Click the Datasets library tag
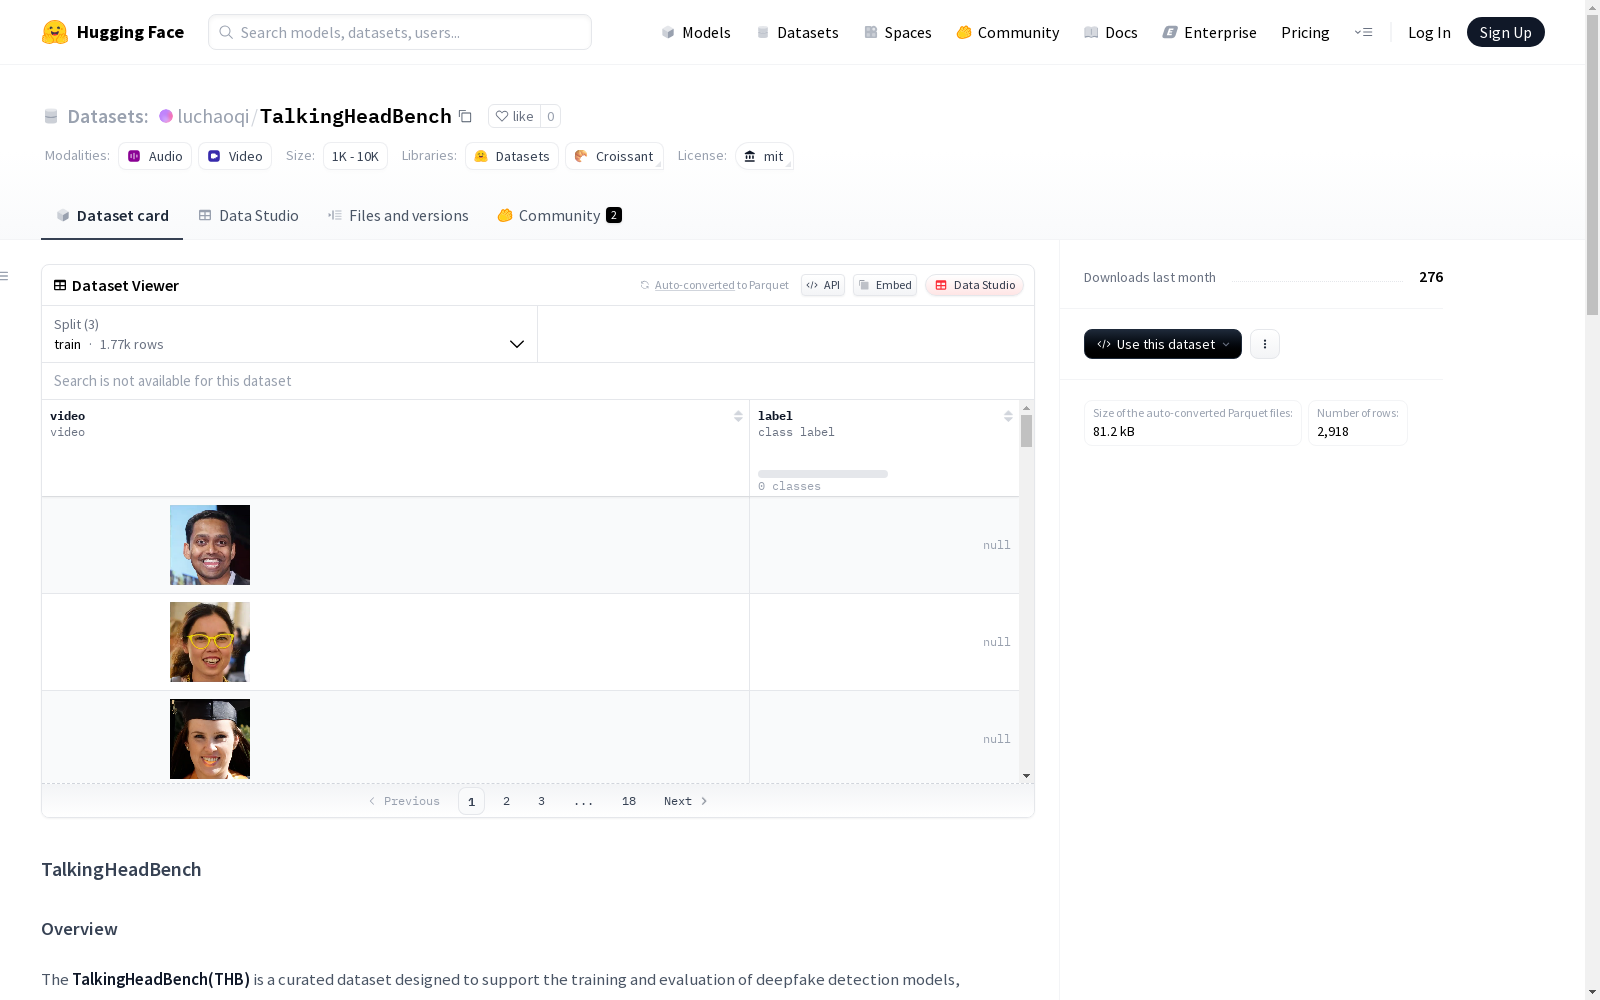Screen dimensions: 1600x1000 [512, 156]
